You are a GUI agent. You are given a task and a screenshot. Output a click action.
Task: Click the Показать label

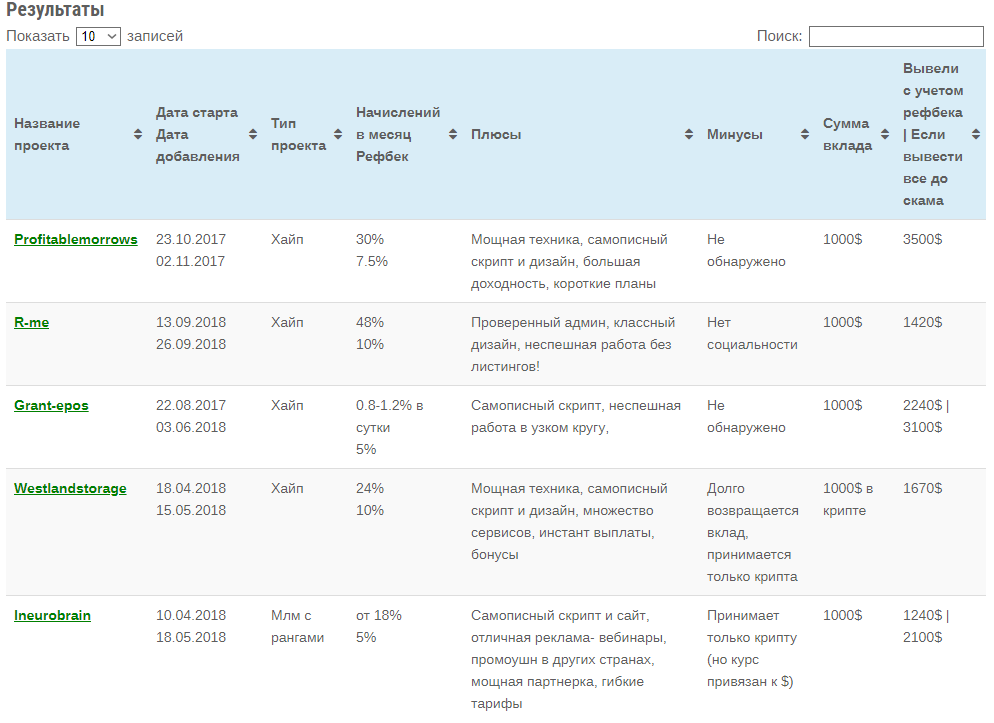tap(38, 36)
